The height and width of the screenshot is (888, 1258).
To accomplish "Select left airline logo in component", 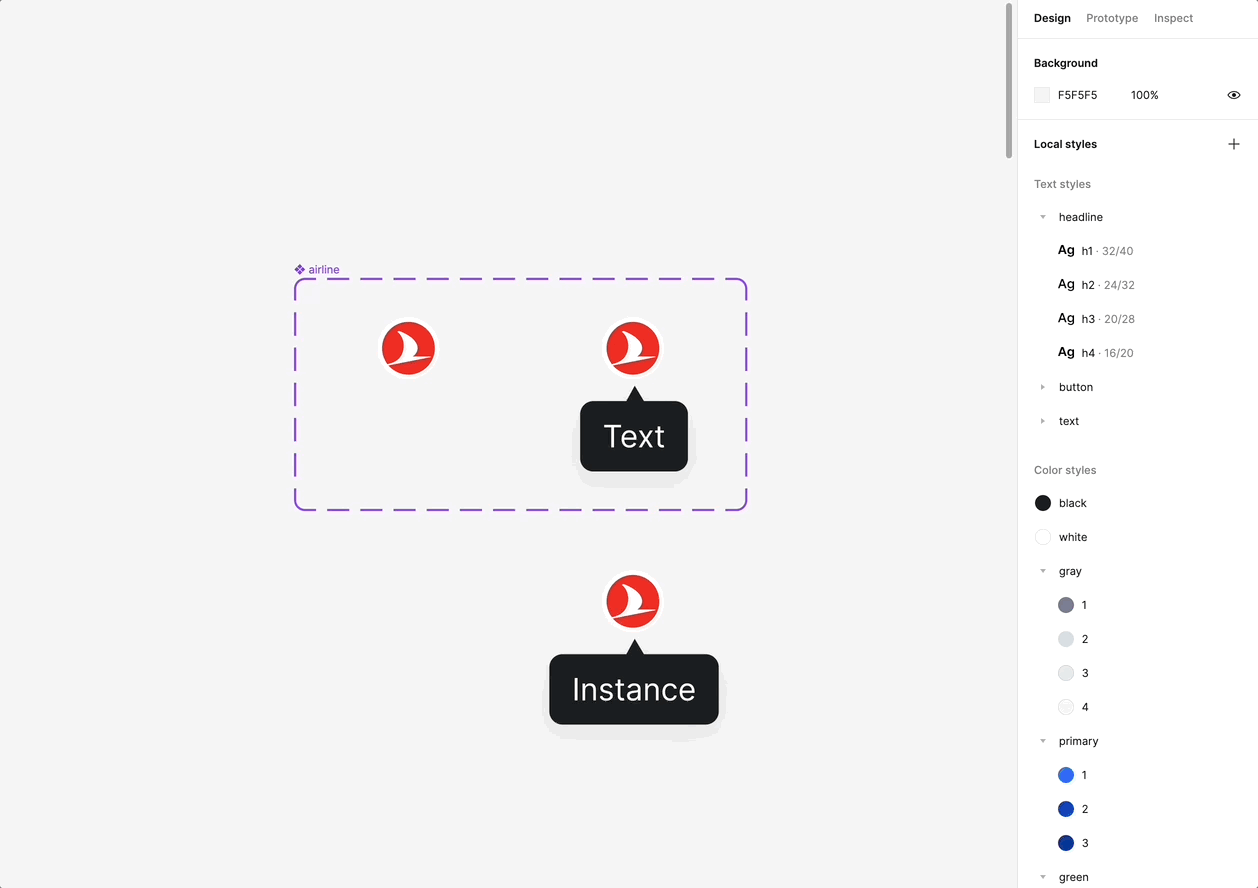I will (x=408, y=348).
